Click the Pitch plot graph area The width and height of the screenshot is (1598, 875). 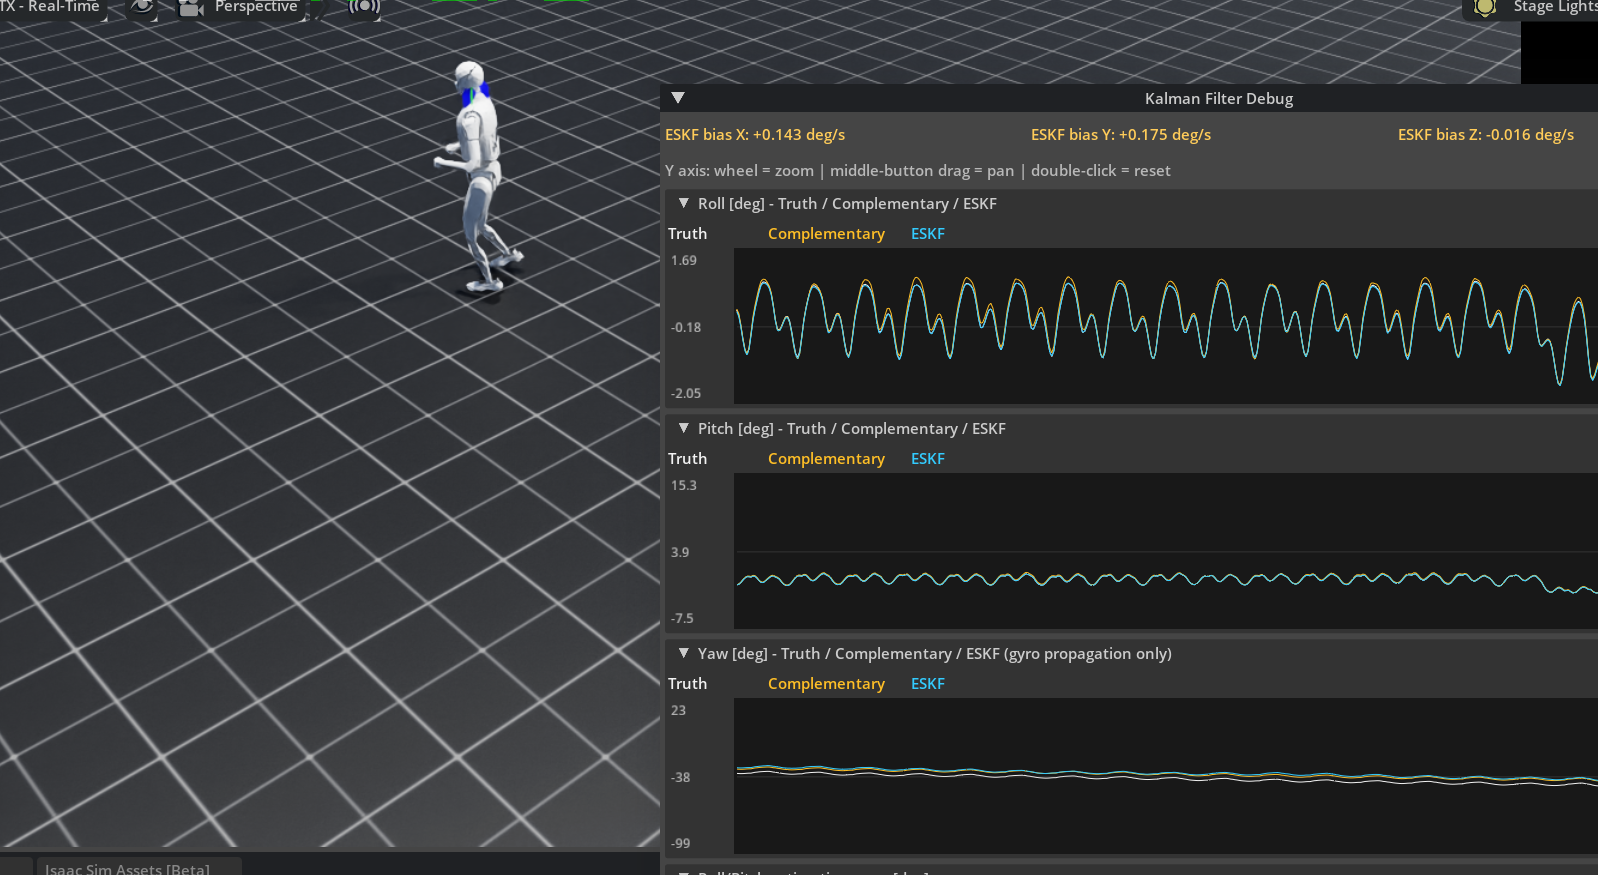1166,551
